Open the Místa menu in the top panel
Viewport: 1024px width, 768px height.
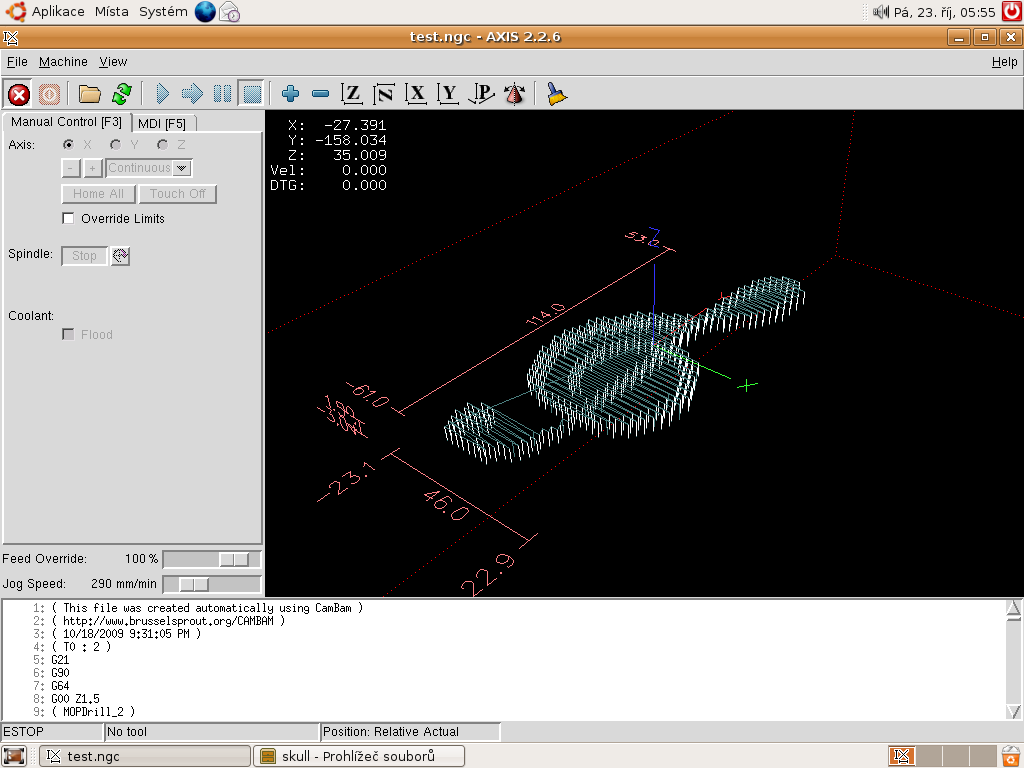111,12
